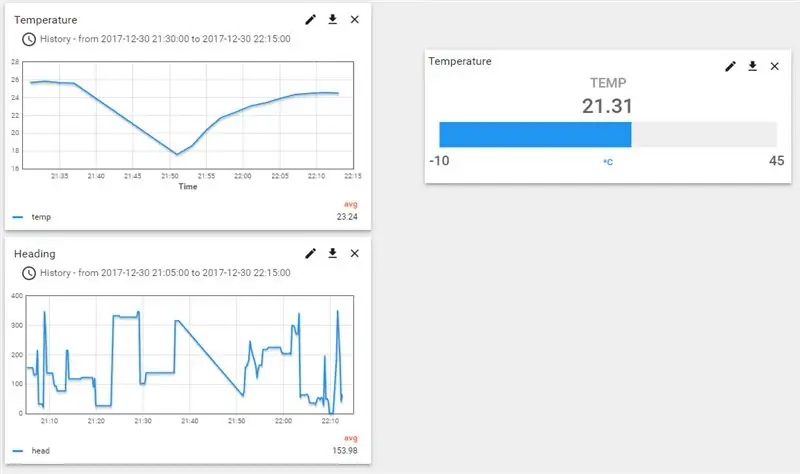This screenshot has height=474, width=800.
Task: Toggle the temp series legend entry
Action: pos(32,217)
